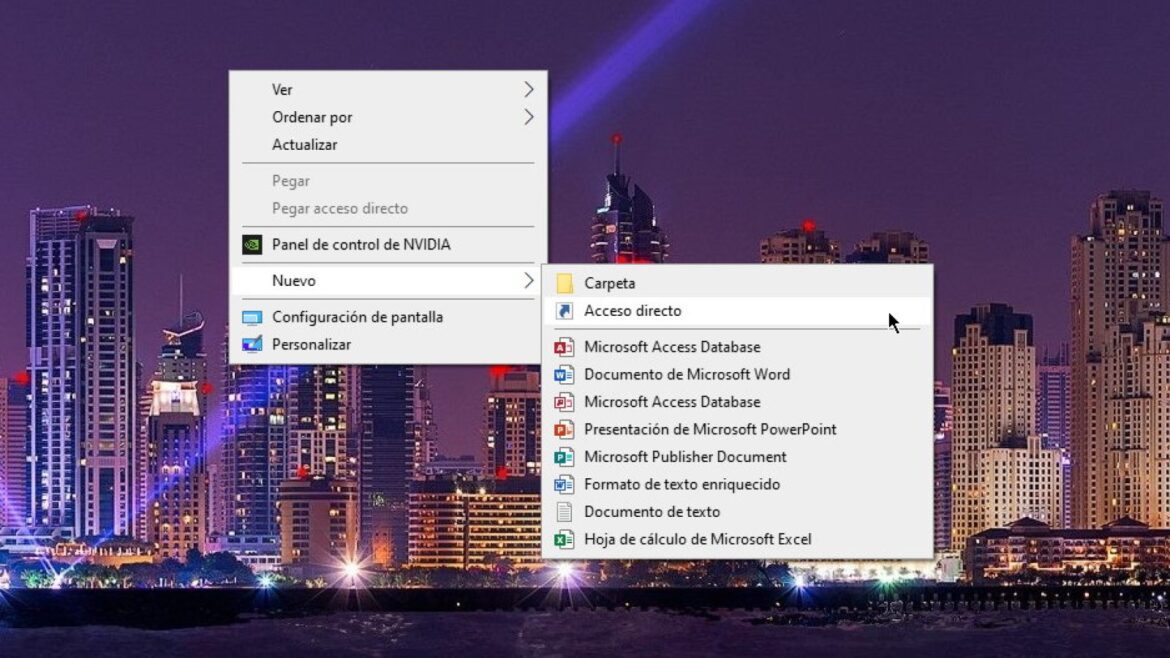Click the Hoja de cálculo Excel icon

tap(564, 539)
